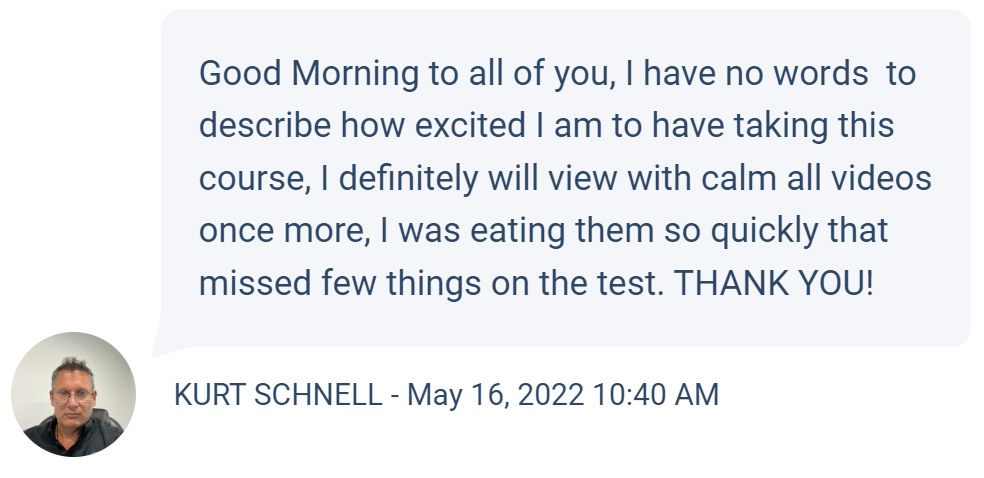This screenshot has width=984, height=478.
Task: Click the 'Good Morning' greeting in message
Action: 309,73
